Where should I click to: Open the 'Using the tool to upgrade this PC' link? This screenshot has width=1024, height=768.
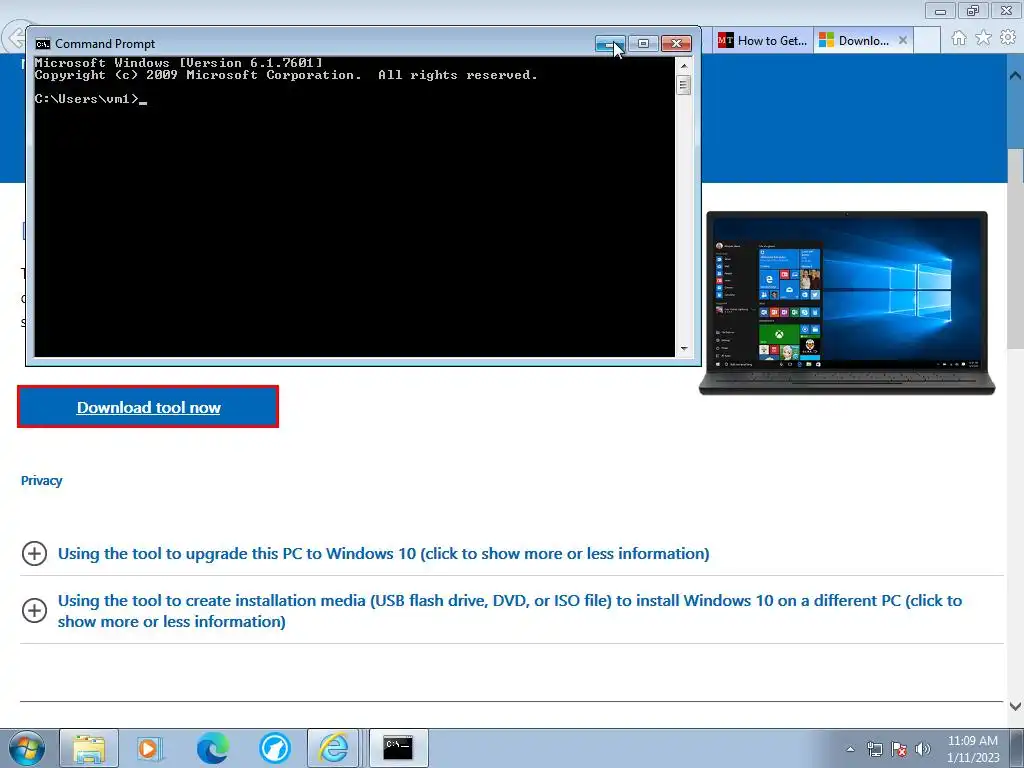[383, 553]
